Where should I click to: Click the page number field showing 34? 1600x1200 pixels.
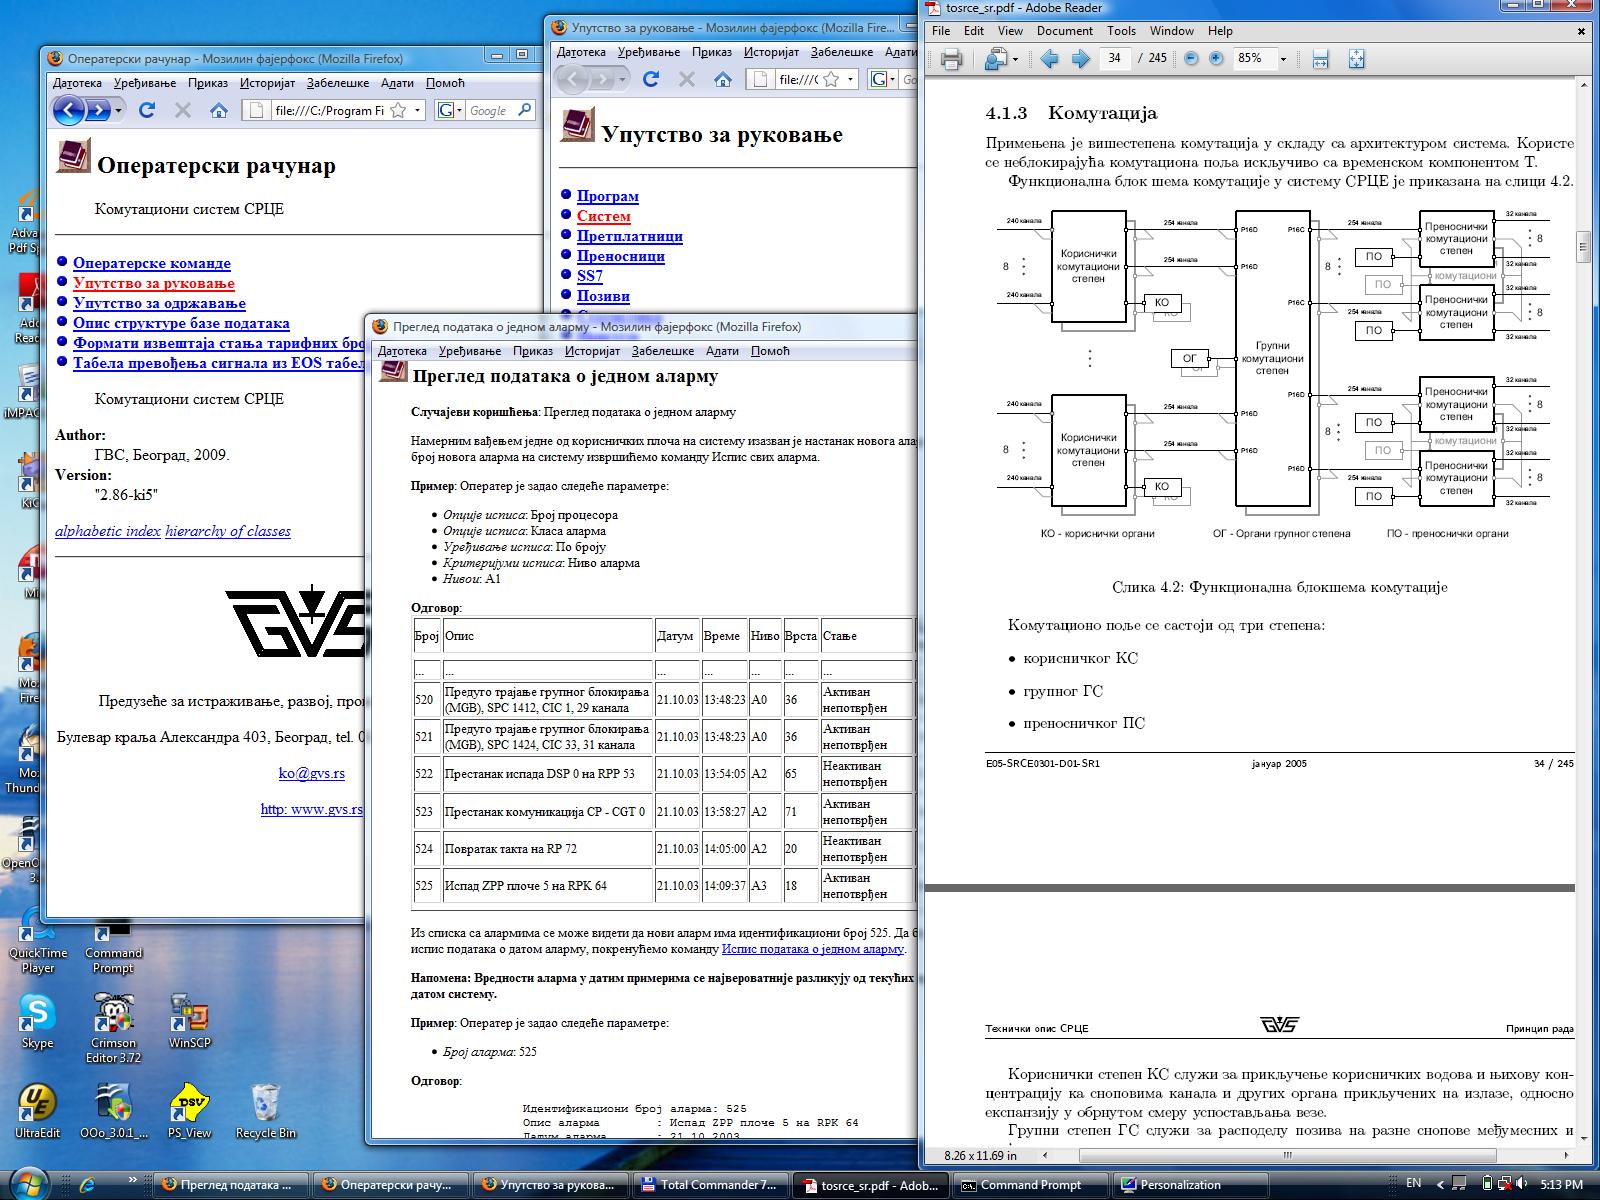point(1114,59)
